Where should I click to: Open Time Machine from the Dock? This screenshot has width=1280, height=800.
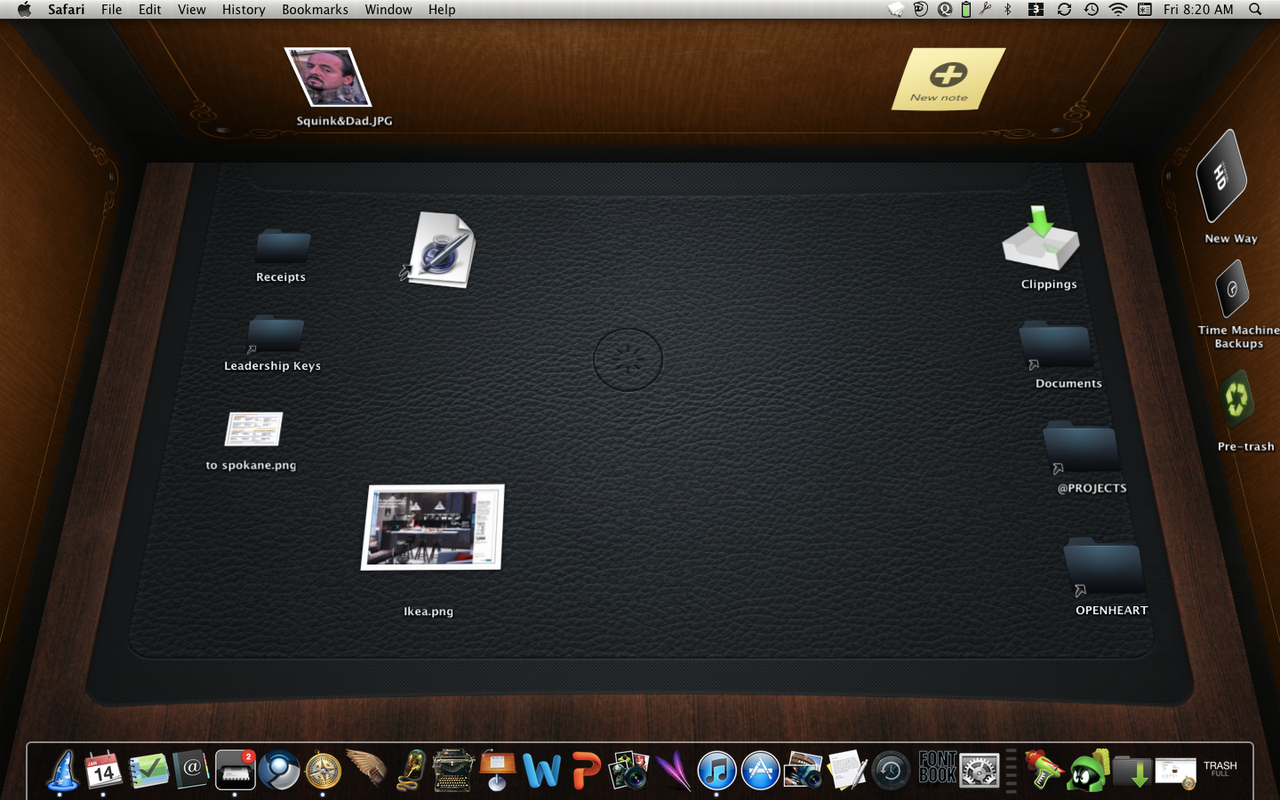(890, 771)
